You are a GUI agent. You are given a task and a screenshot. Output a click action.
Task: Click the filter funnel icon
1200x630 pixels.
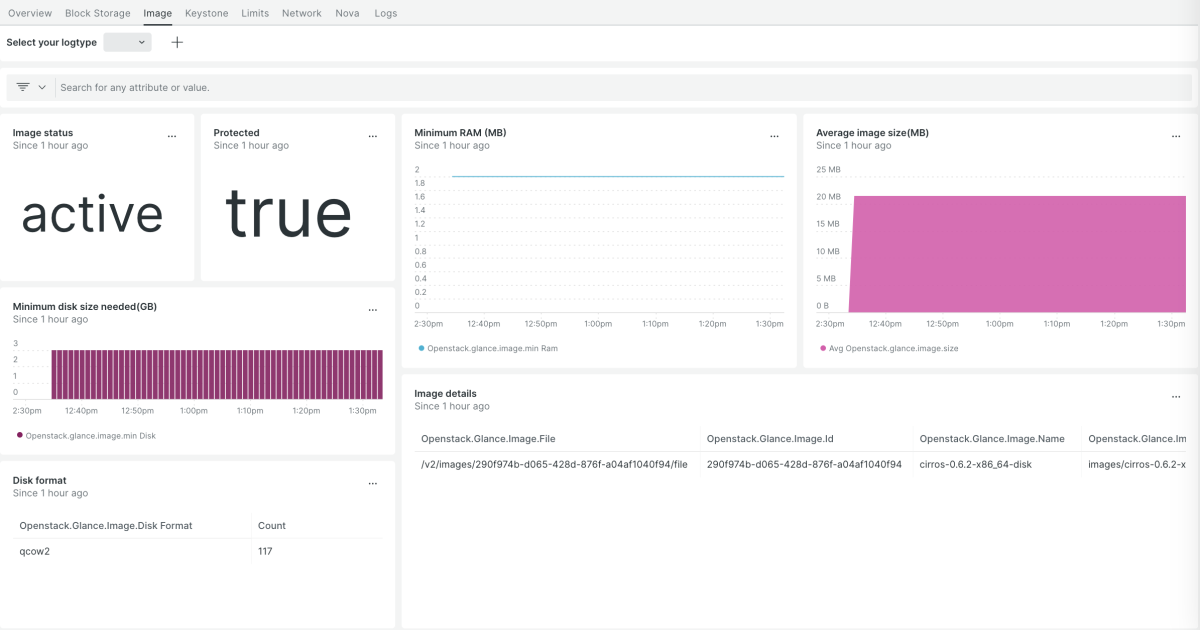tap(22, 87)
